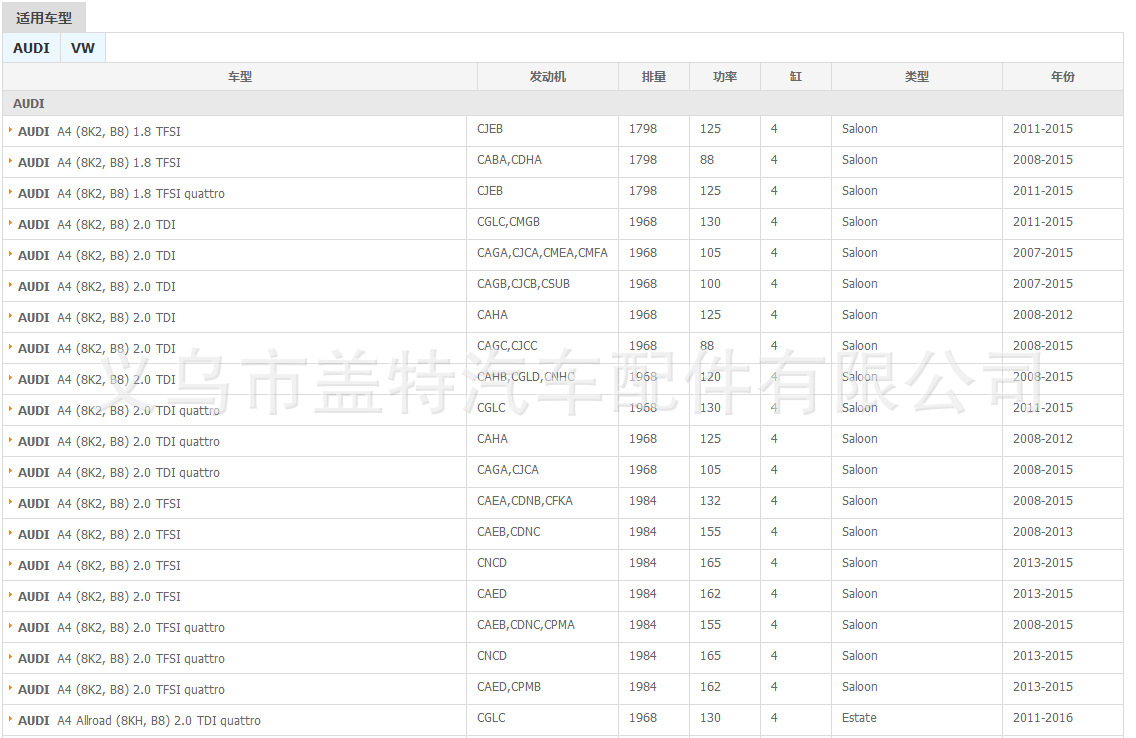The image size is (1136, 738).
Task: Open A4 1.8 TFSI quattro model link
Action: coord(121,194)
